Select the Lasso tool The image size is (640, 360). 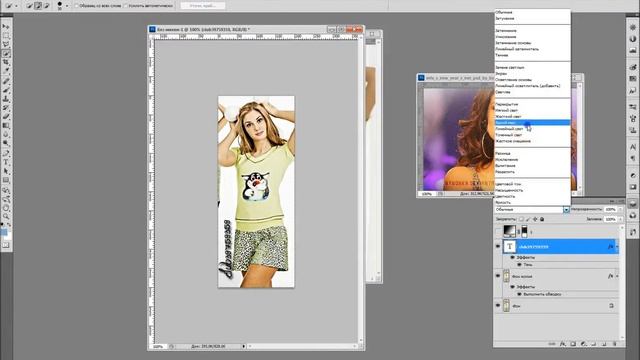(6, 45)
